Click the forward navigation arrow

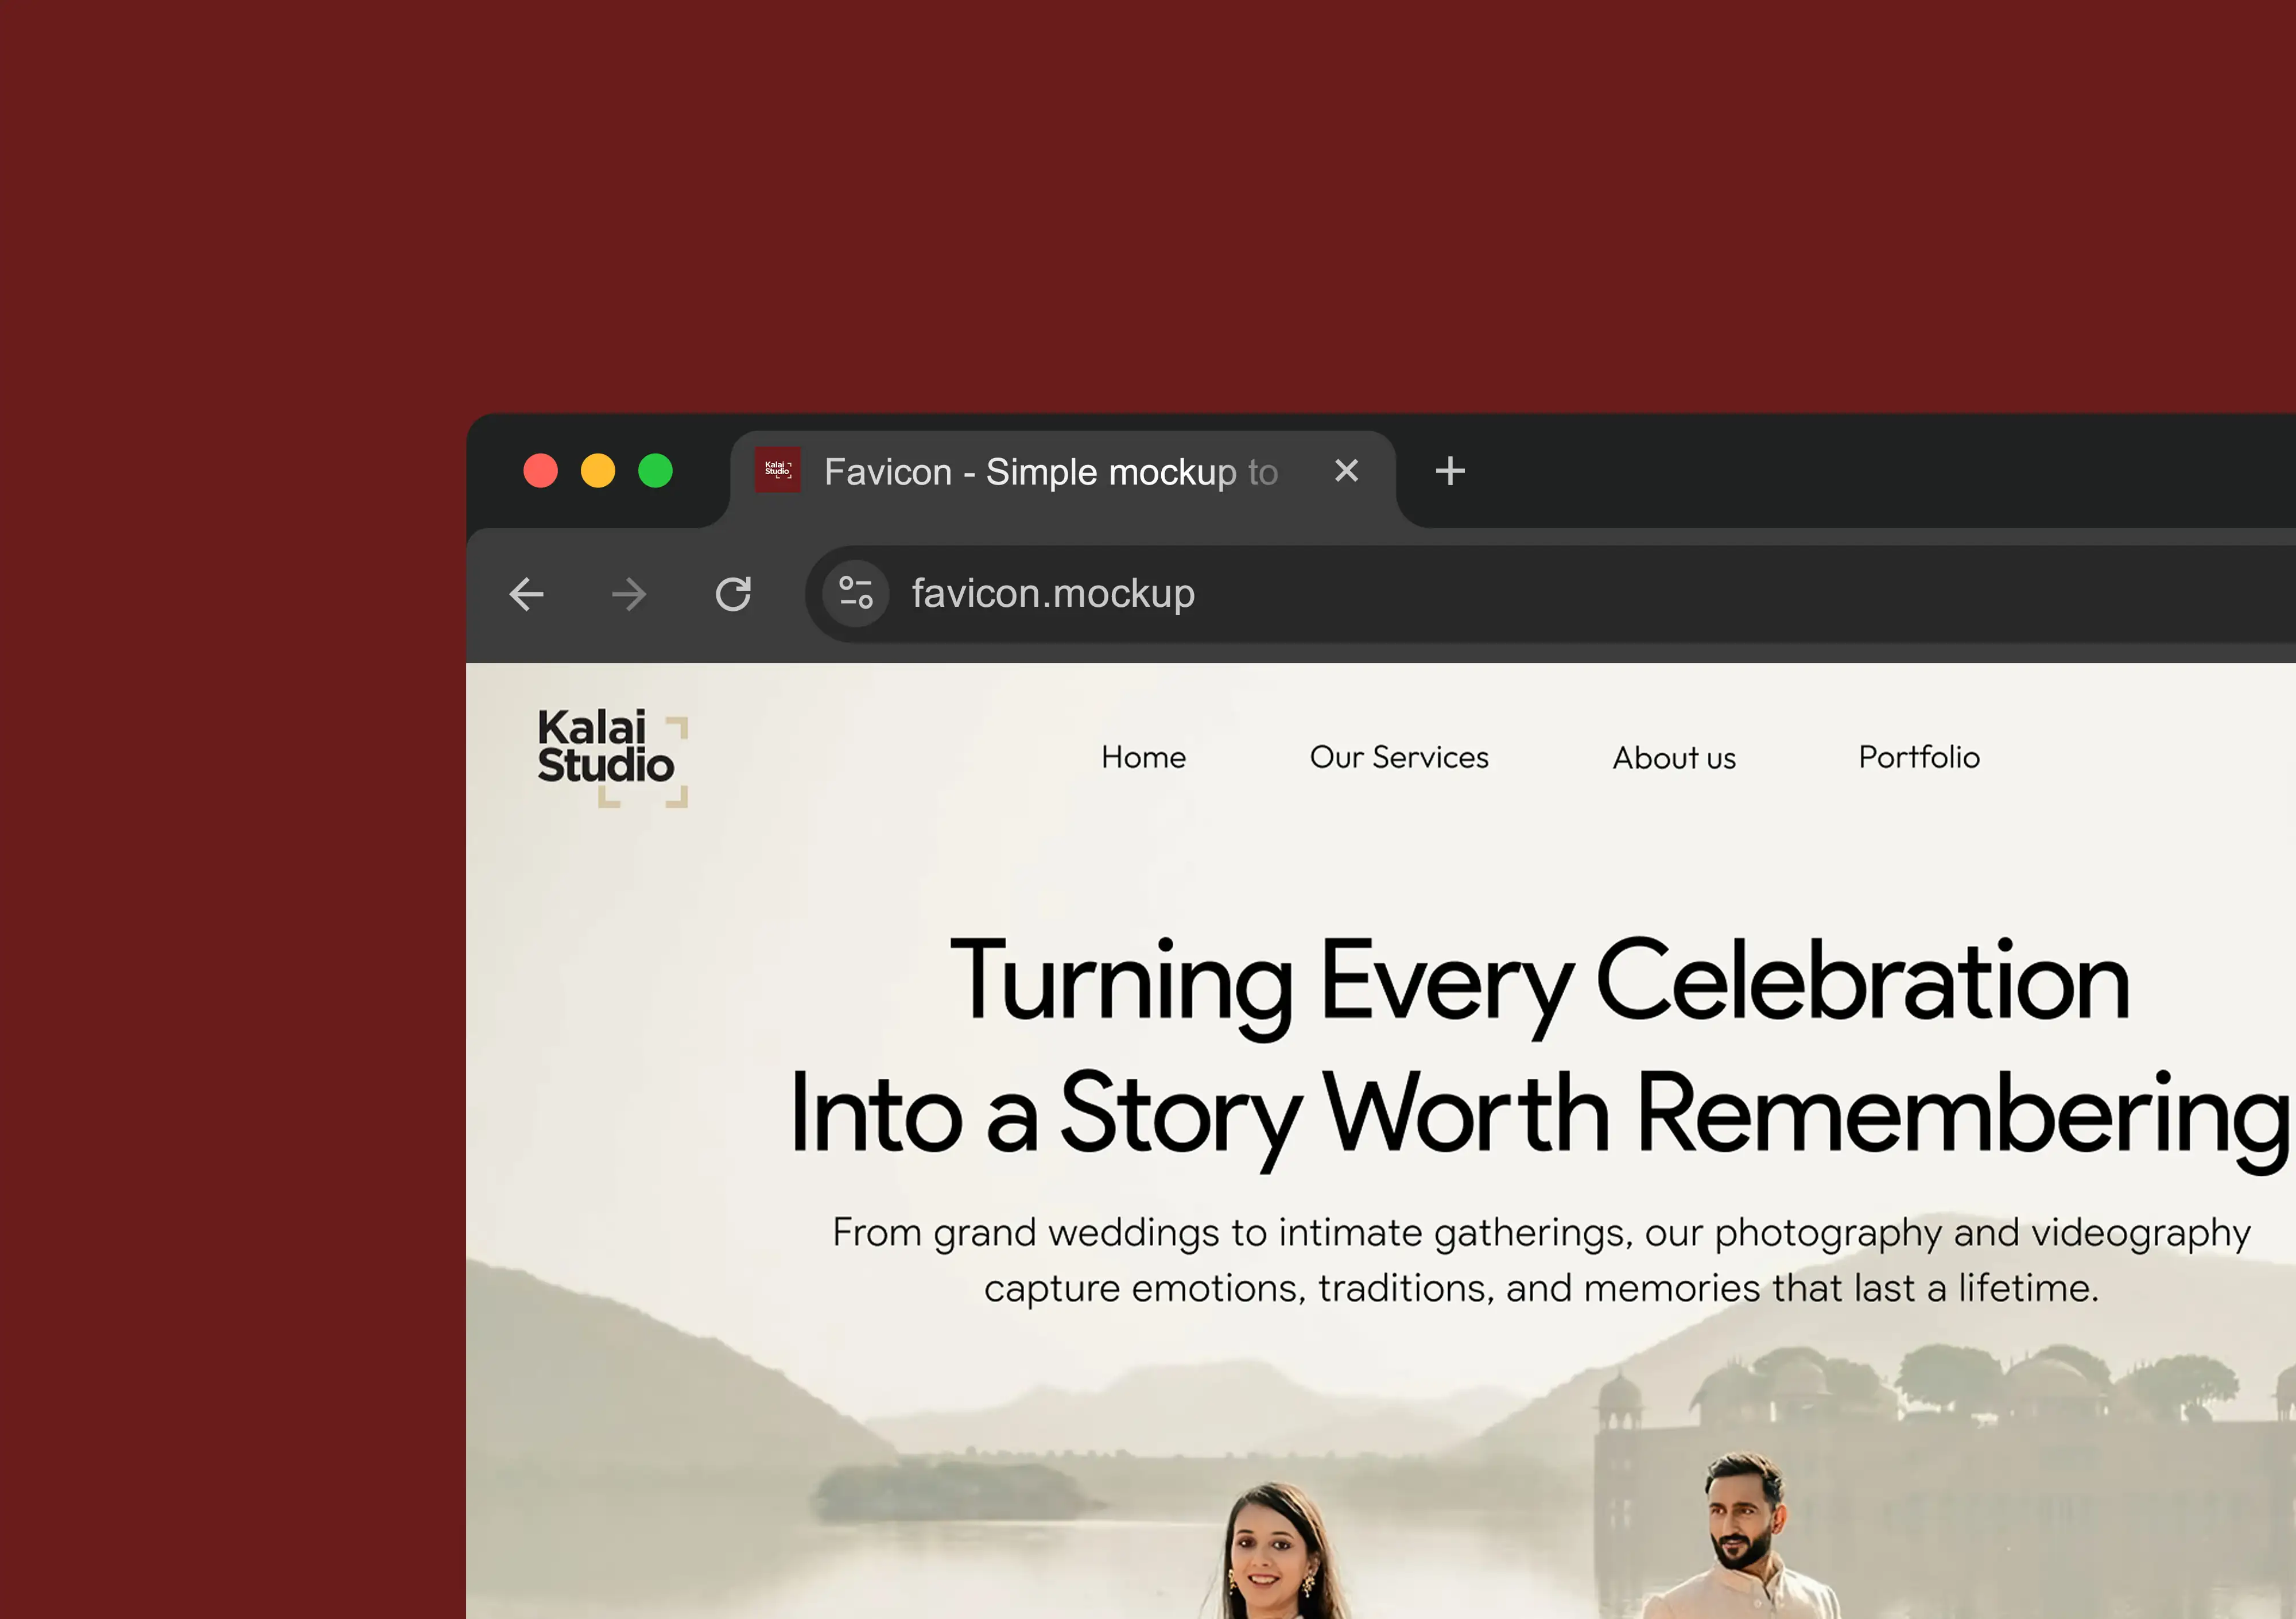pos(629,594)
